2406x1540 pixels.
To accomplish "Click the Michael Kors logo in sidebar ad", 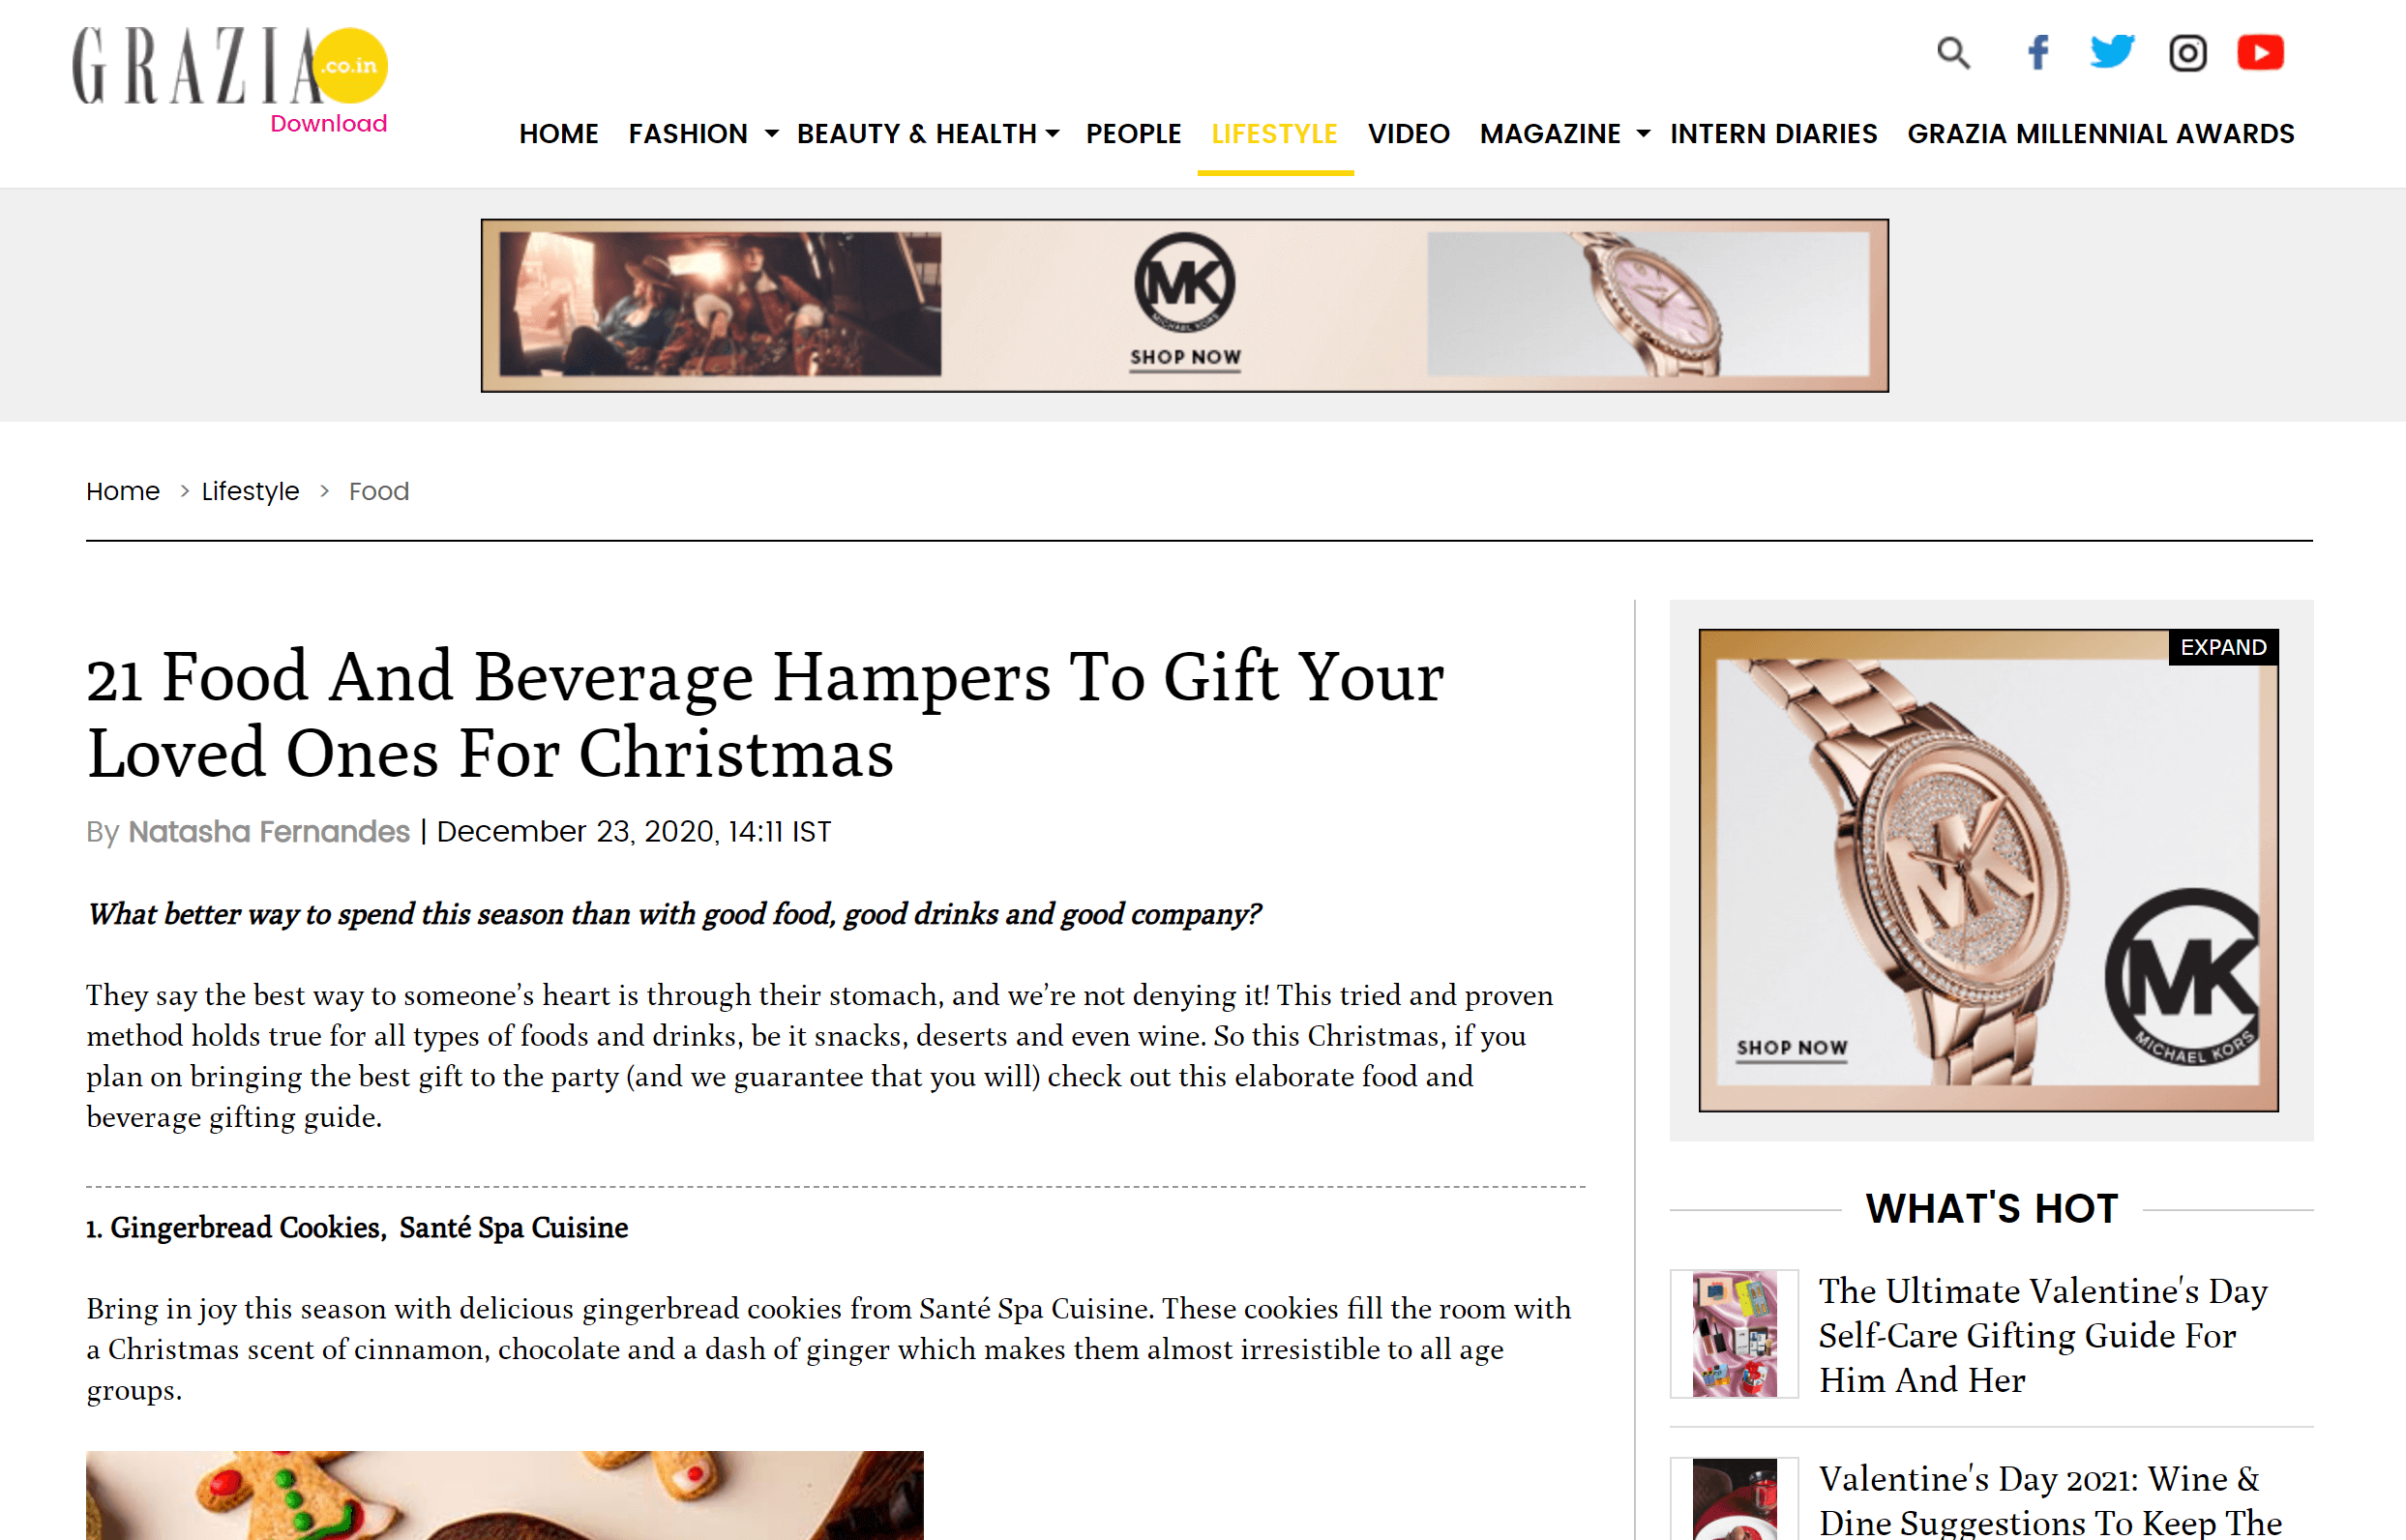I will coord(2182,977).
